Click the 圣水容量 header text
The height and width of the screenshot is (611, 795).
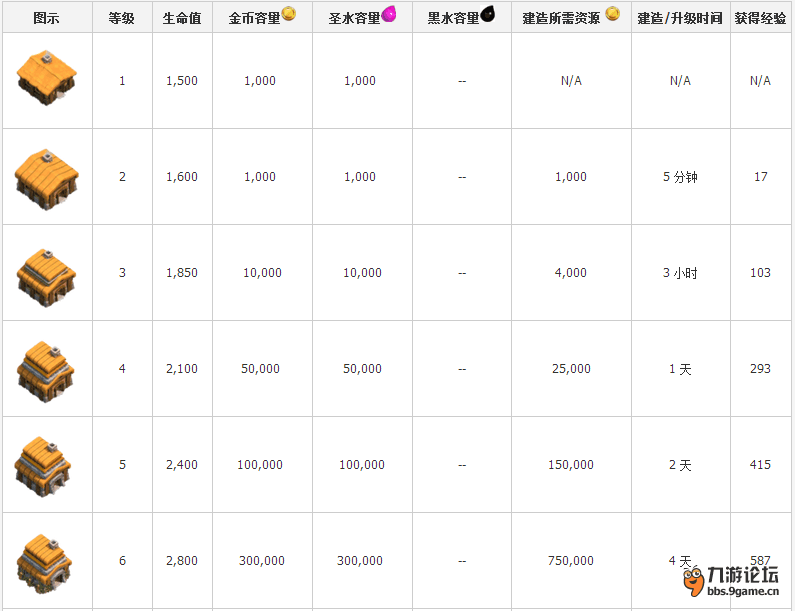pyautogui.click(x=354, y=18)
